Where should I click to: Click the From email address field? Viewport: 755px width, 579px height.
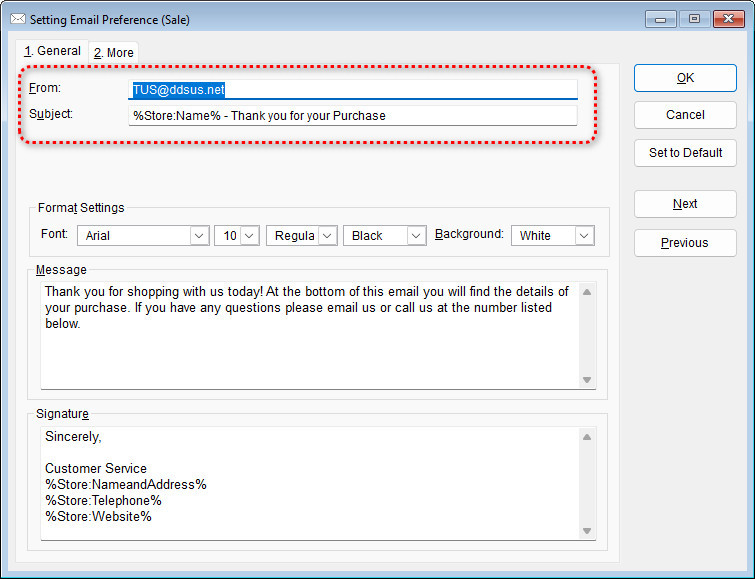tap(353, 89)
